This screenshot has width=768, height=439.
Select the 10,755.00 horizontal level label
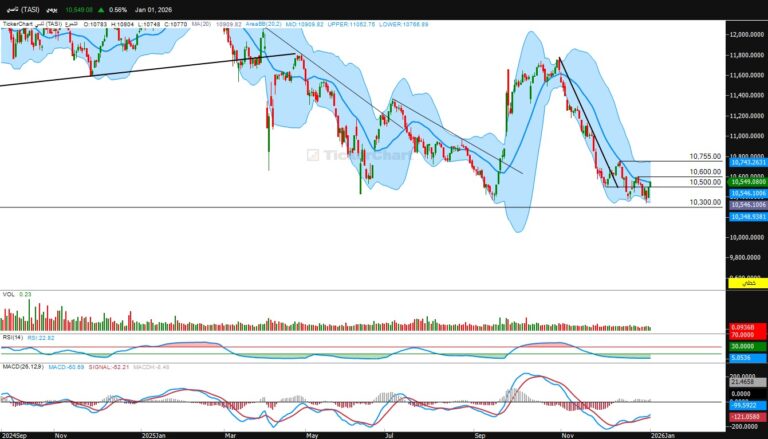tap(705, 156)
